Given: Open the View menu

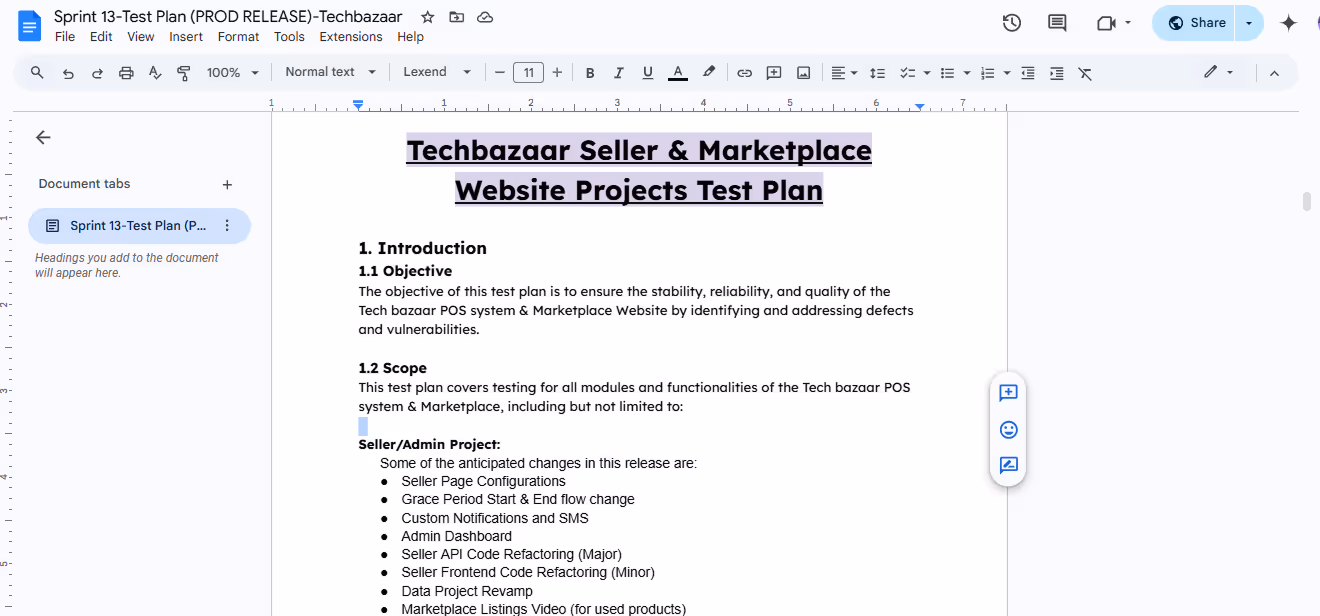Looking at the screenshot, I should 141,37.
